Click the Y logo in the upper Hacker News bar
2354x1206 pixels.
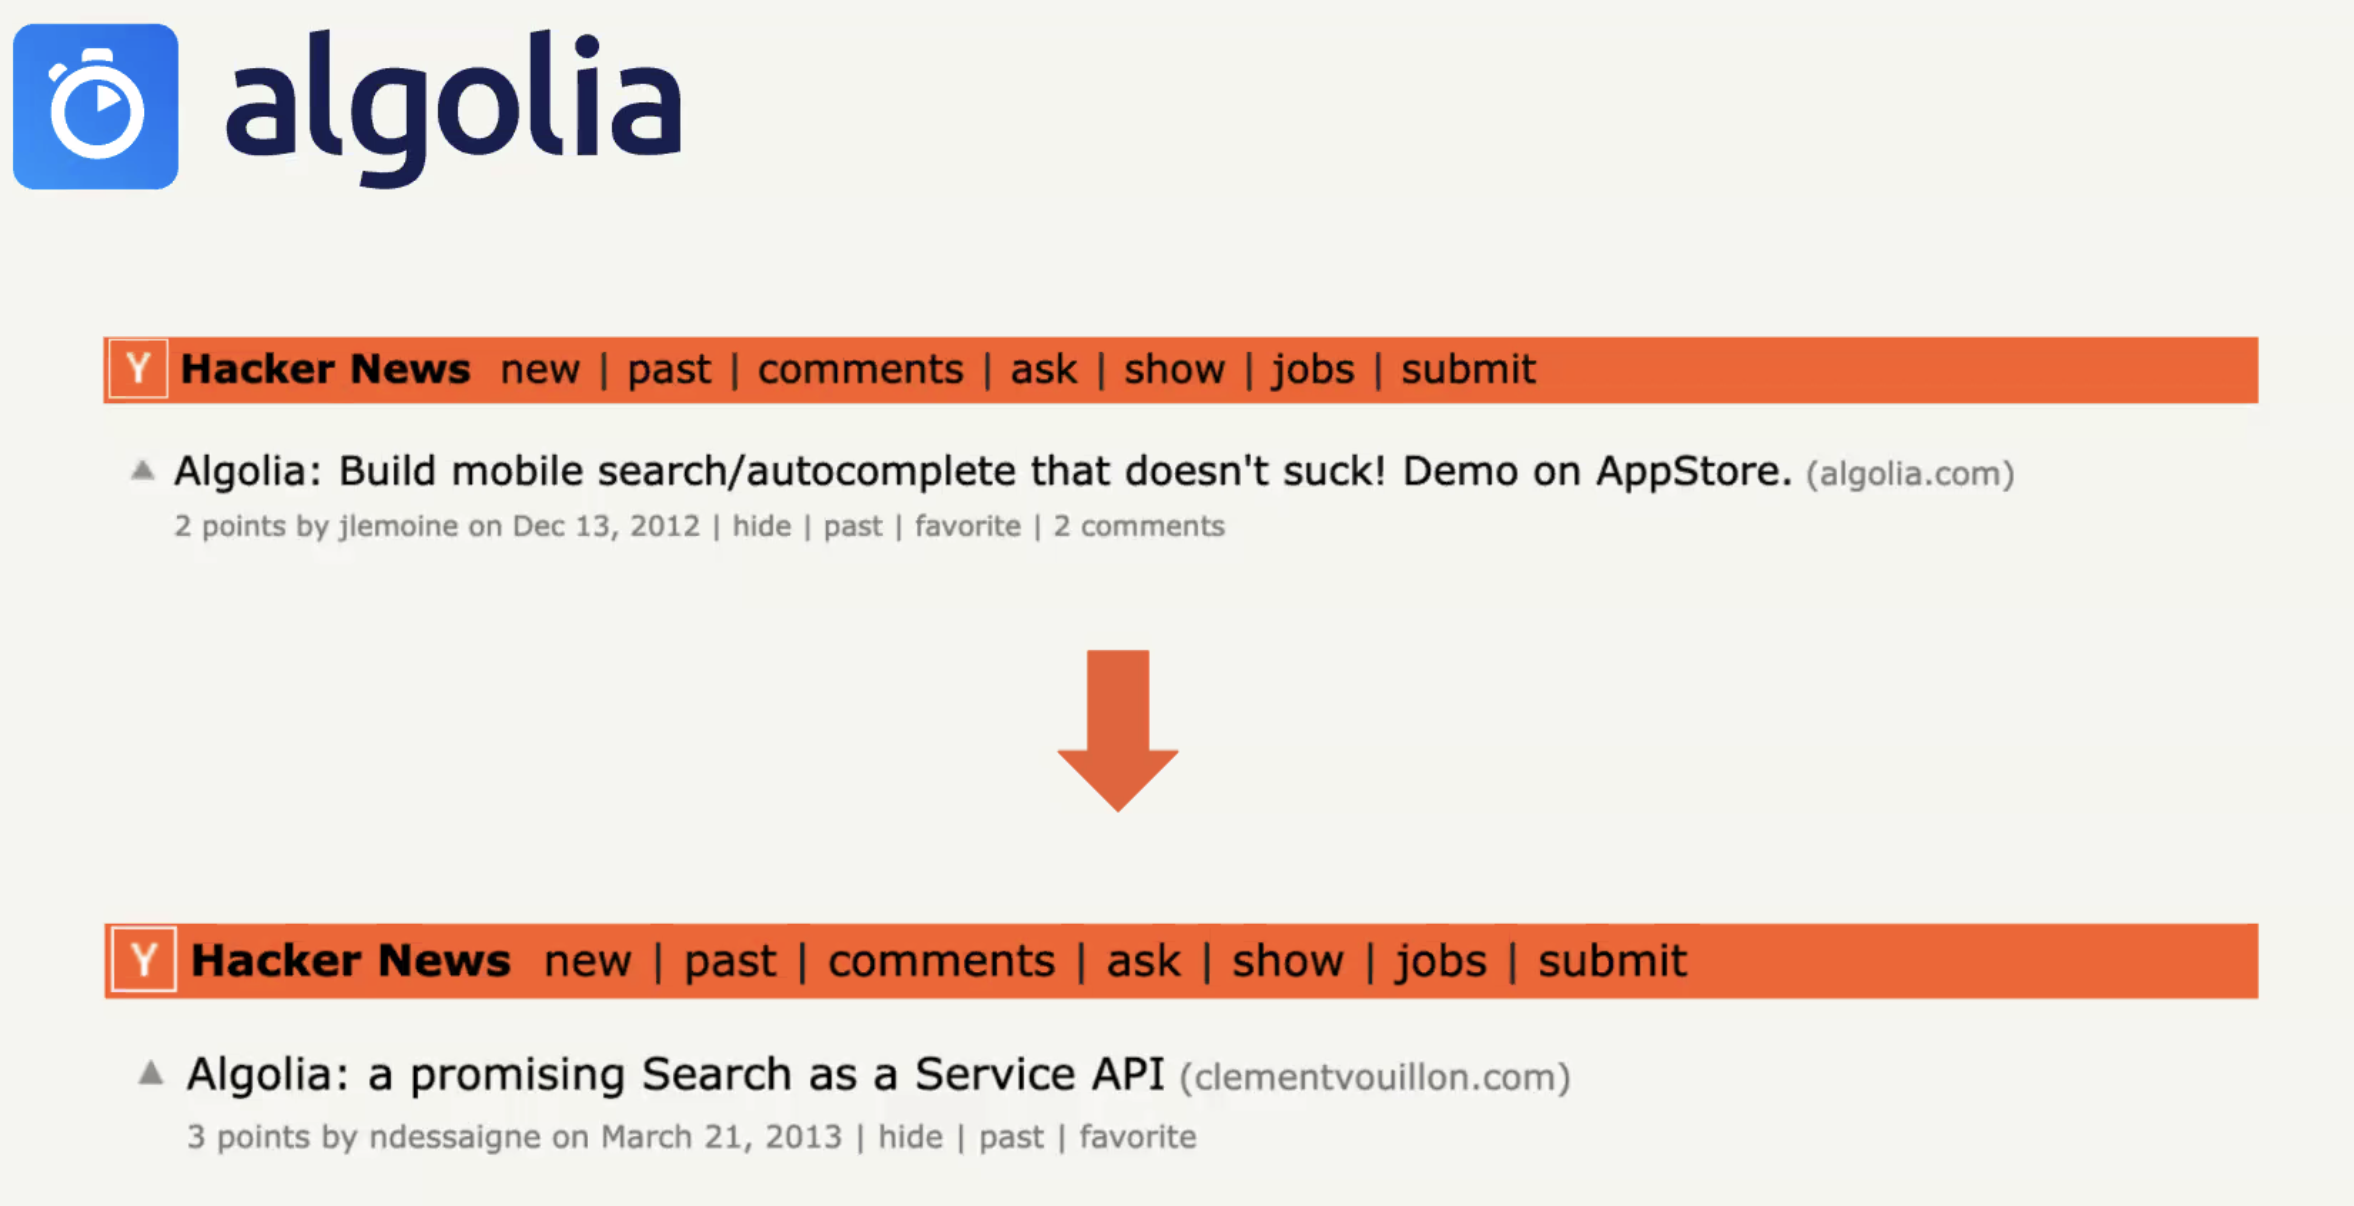(x=138, y=369)
